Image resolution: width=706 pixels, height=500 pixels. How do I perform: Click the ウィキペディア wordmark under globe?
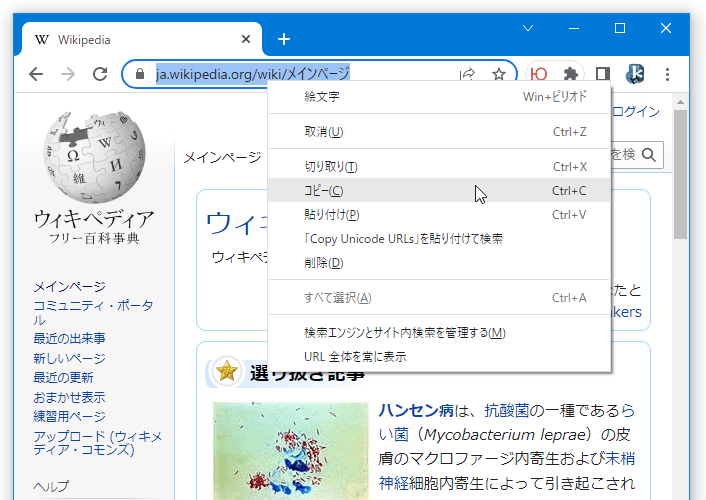[x=94, y=219]
